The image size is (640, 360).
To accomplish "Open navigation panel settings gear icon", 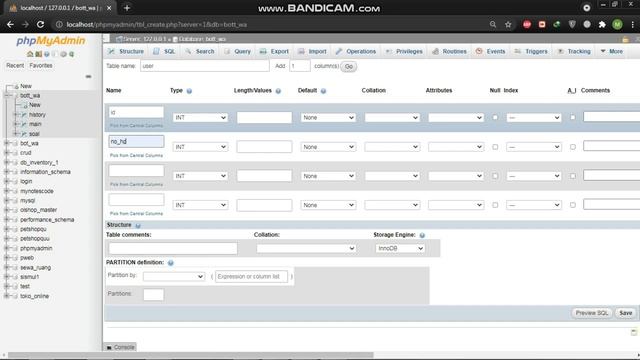I will (63, 54).
